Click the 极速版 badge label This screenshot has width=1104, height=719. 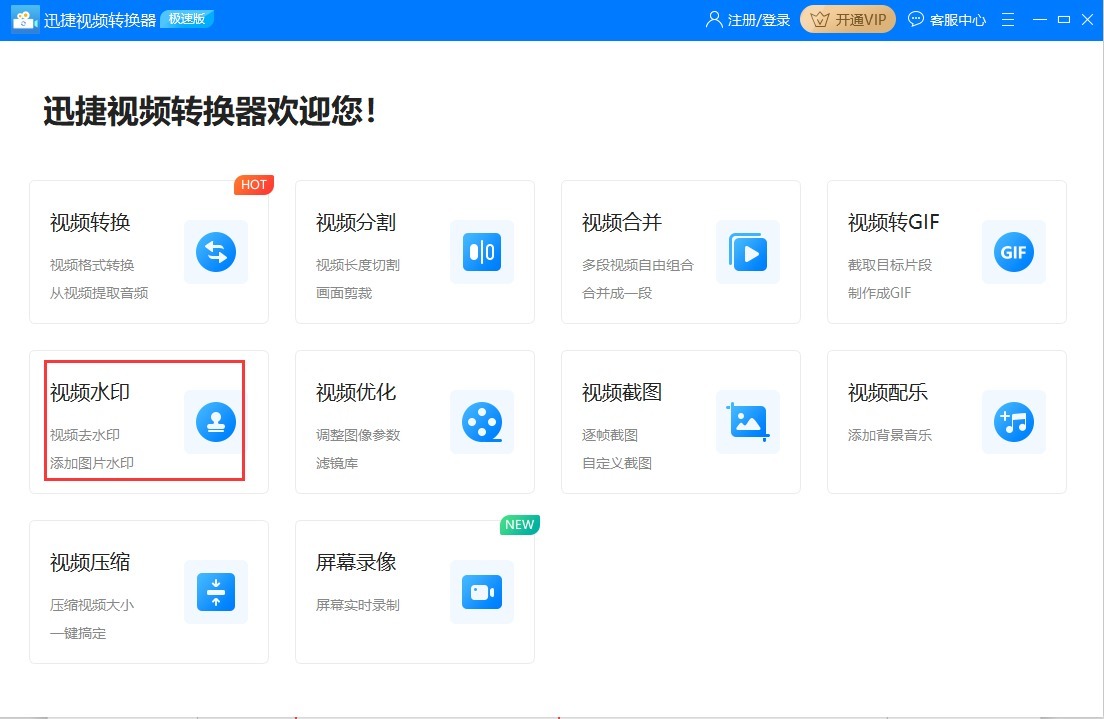(187, 19)
